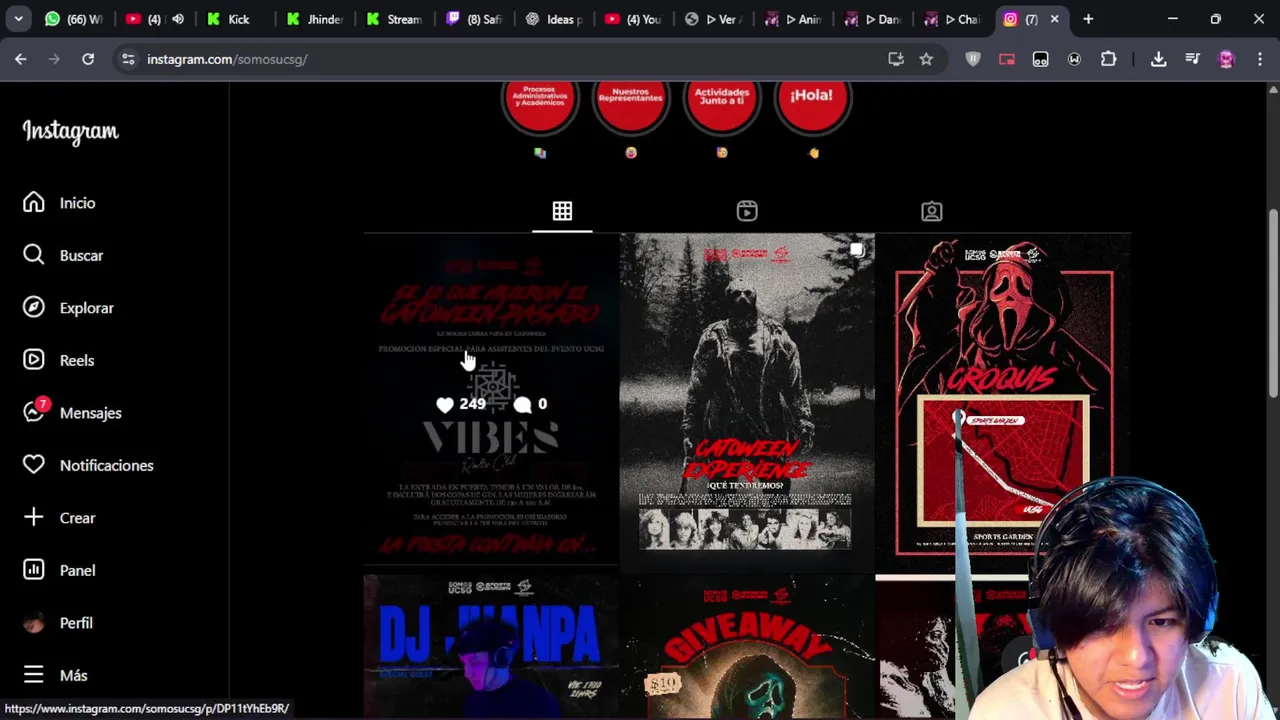
Task: Close the active Instagram tab
Action: coord(1054,19)
